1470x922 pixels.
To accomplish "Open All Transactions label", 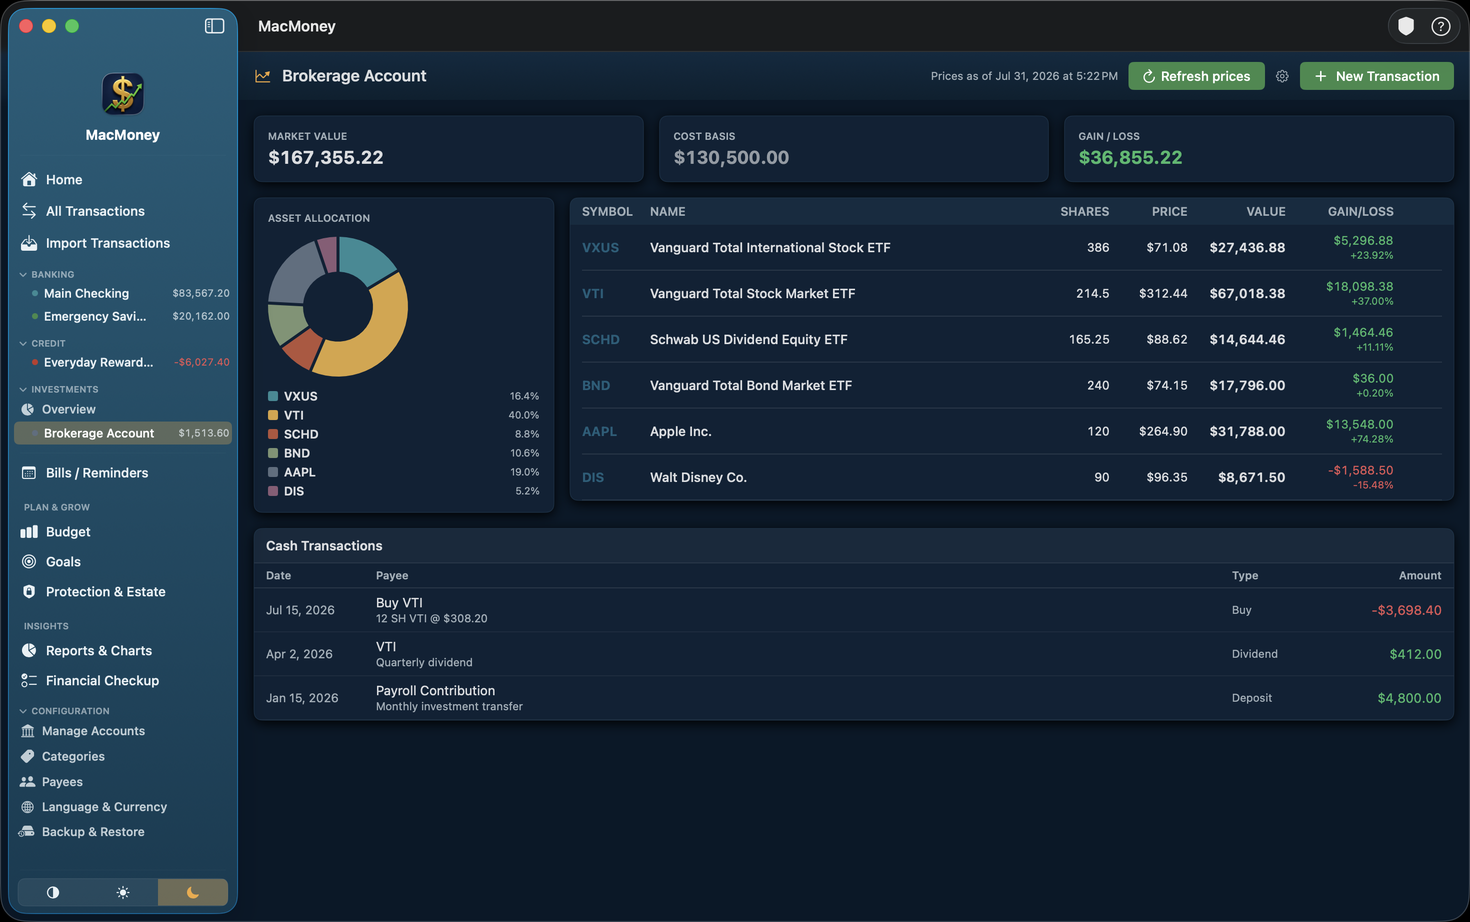I will click(x=95, y=211).
